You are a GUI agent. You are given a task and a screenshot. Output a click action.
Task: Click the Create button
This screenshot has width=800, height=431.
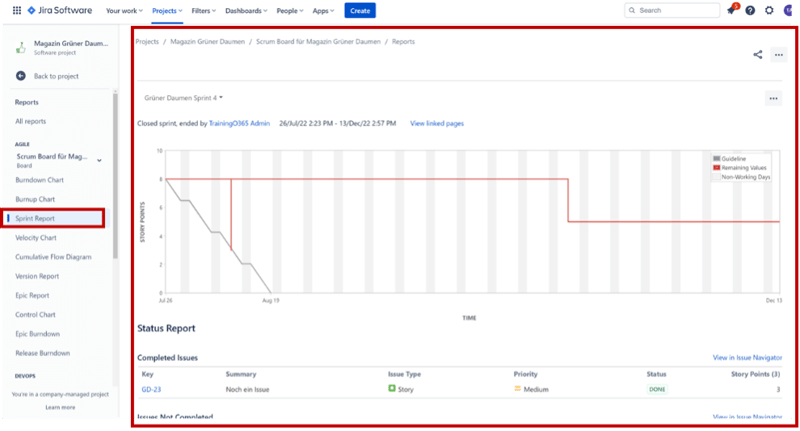[360, 11]
